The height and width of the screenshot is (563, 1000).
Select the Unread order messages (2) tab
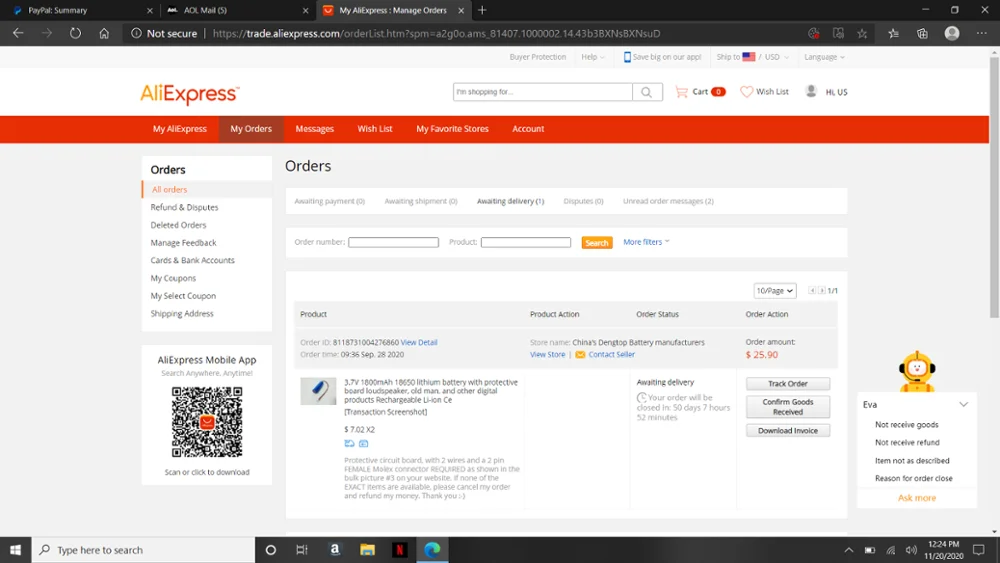click(668, 201)
